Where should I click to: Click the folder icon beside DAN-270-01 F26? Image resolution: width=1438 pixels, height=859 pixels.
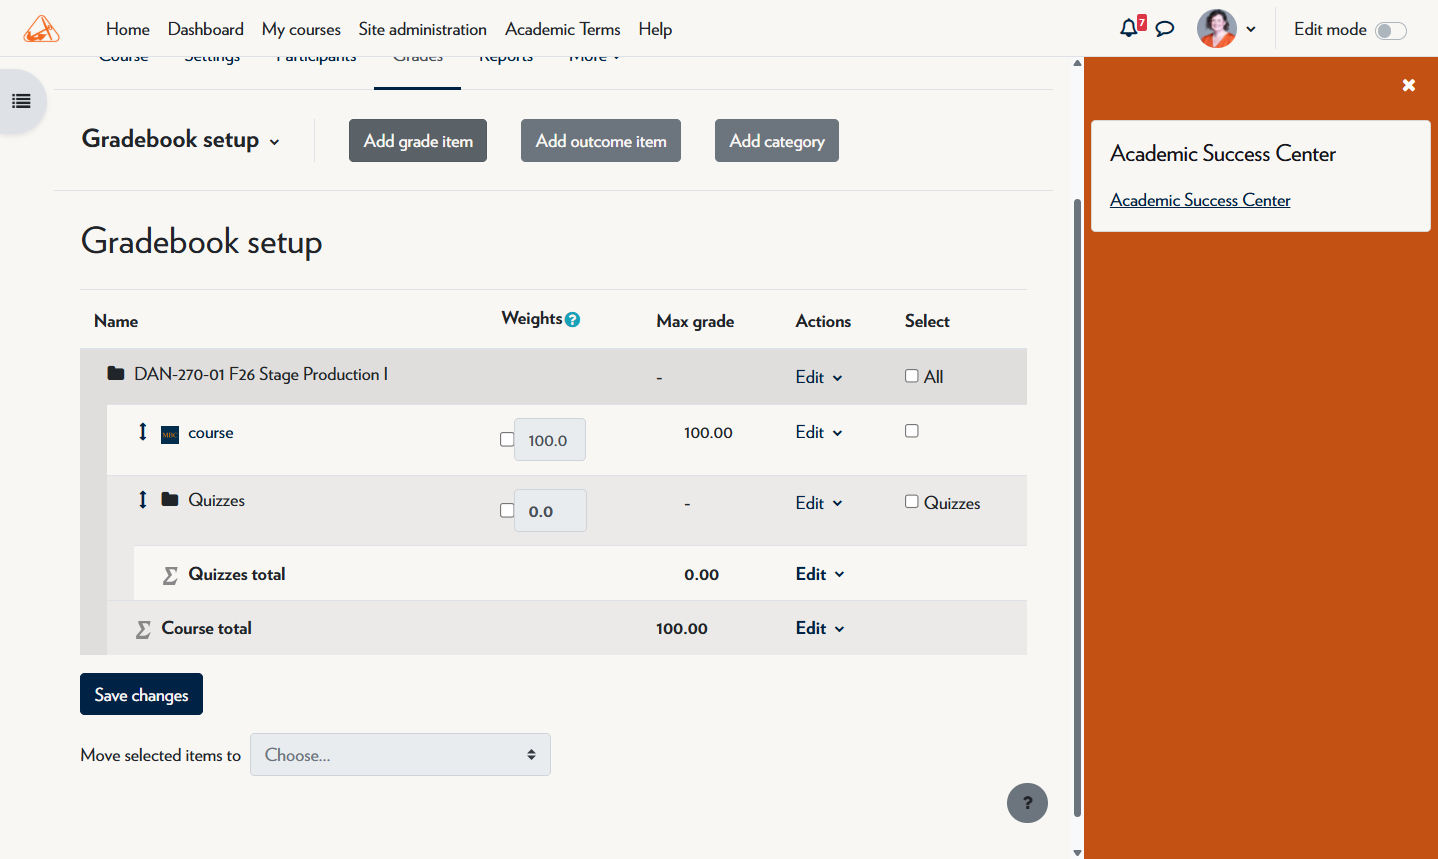point(116,374)
